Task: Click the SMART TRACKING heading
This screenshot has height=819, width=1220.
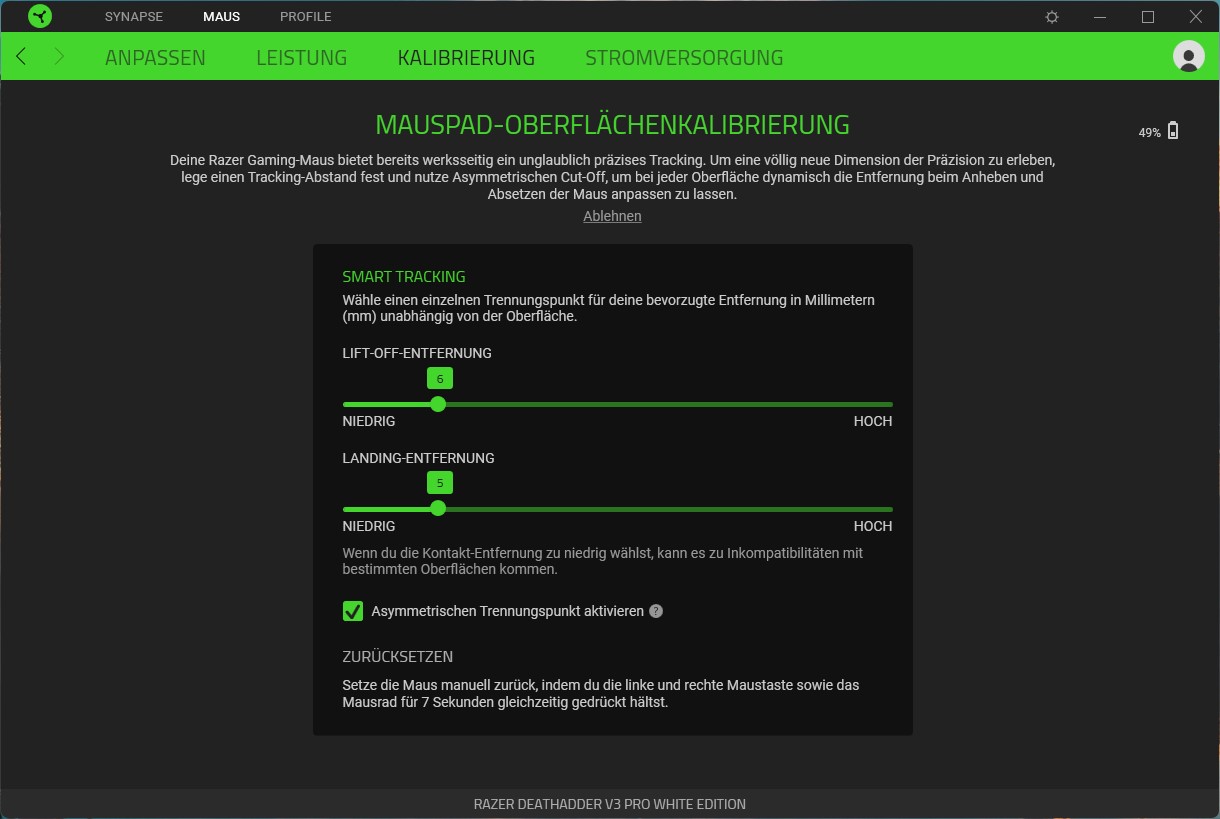Action: click(x=404, y=277)
